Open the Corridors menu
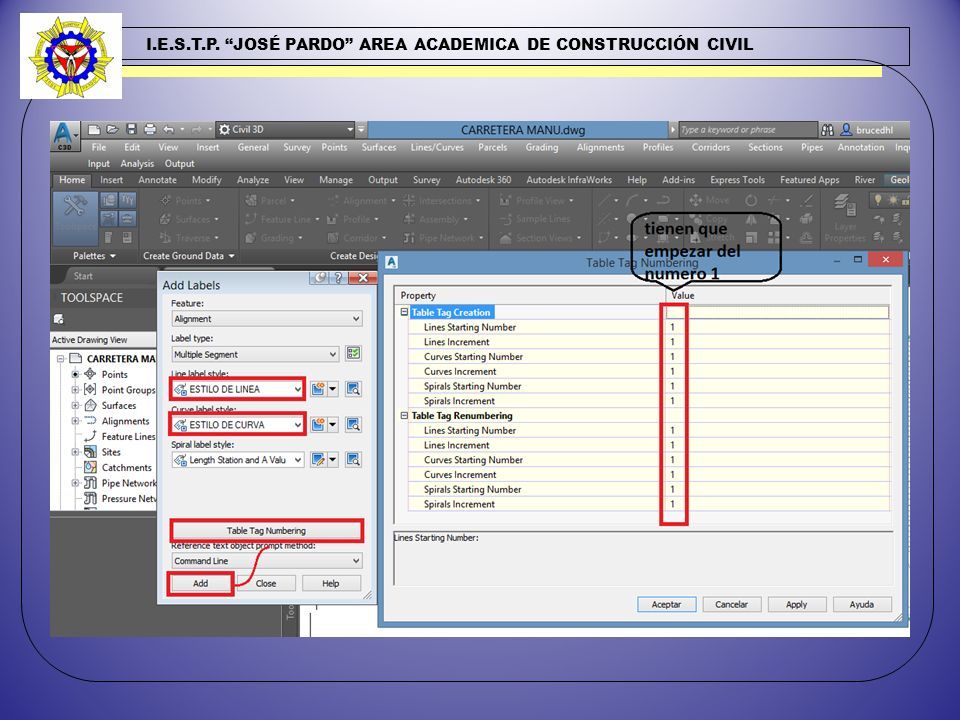960x720 pixels. point(710,148)
